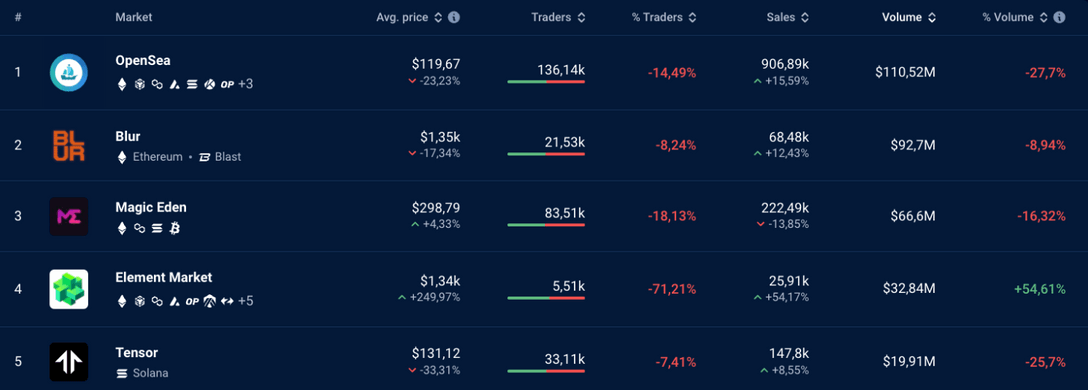Click the OpenSea marketplace logo
The height and width of the screenshot is (390, 1088).
click(x=69, y=72)
